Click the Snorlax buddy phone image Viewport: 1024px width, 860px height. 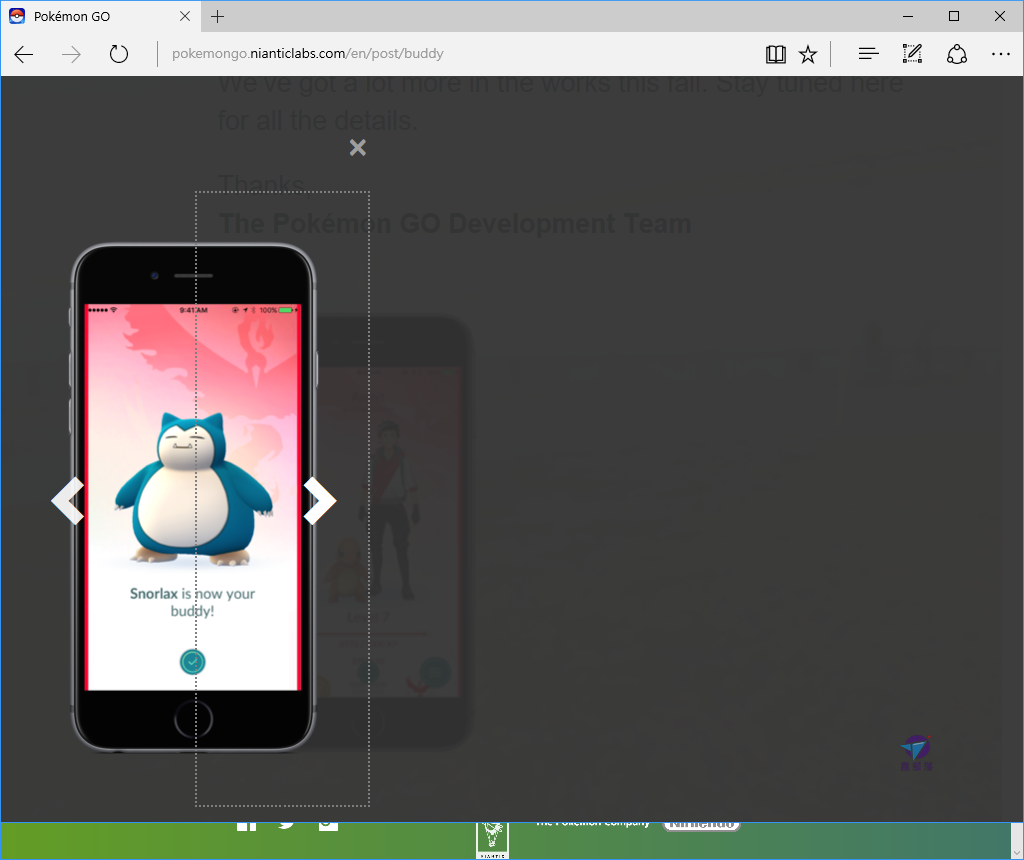tap(193, 499)
